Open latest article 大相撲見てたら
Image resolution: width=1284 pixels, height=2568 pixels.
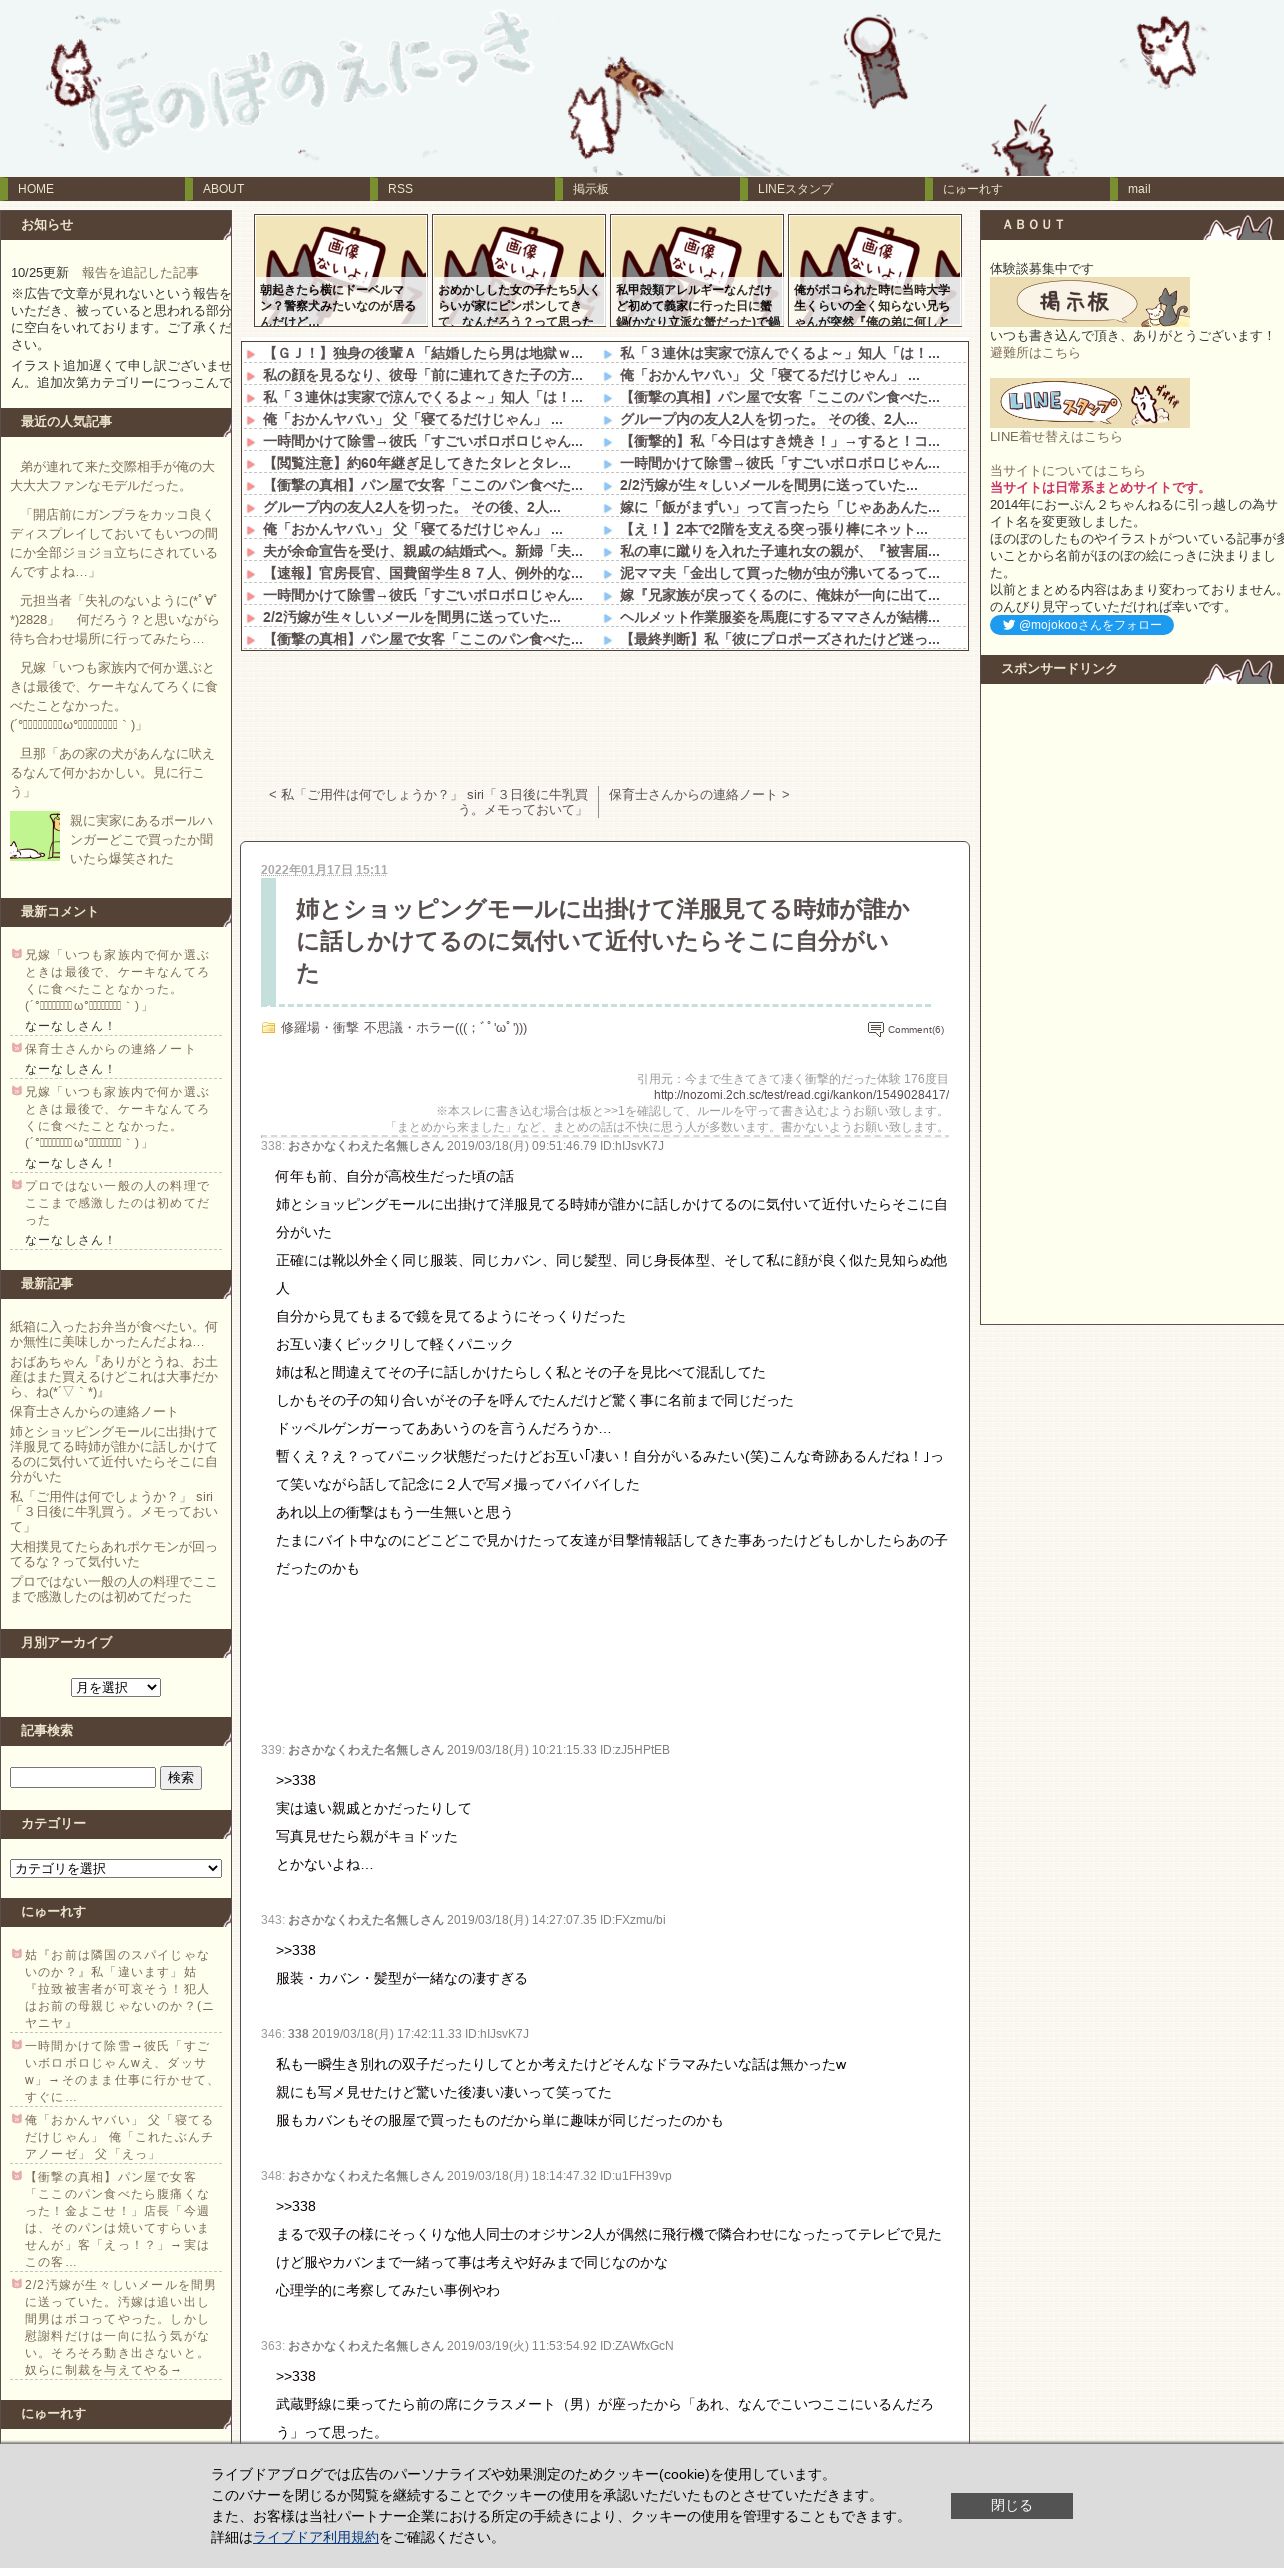114,1554
